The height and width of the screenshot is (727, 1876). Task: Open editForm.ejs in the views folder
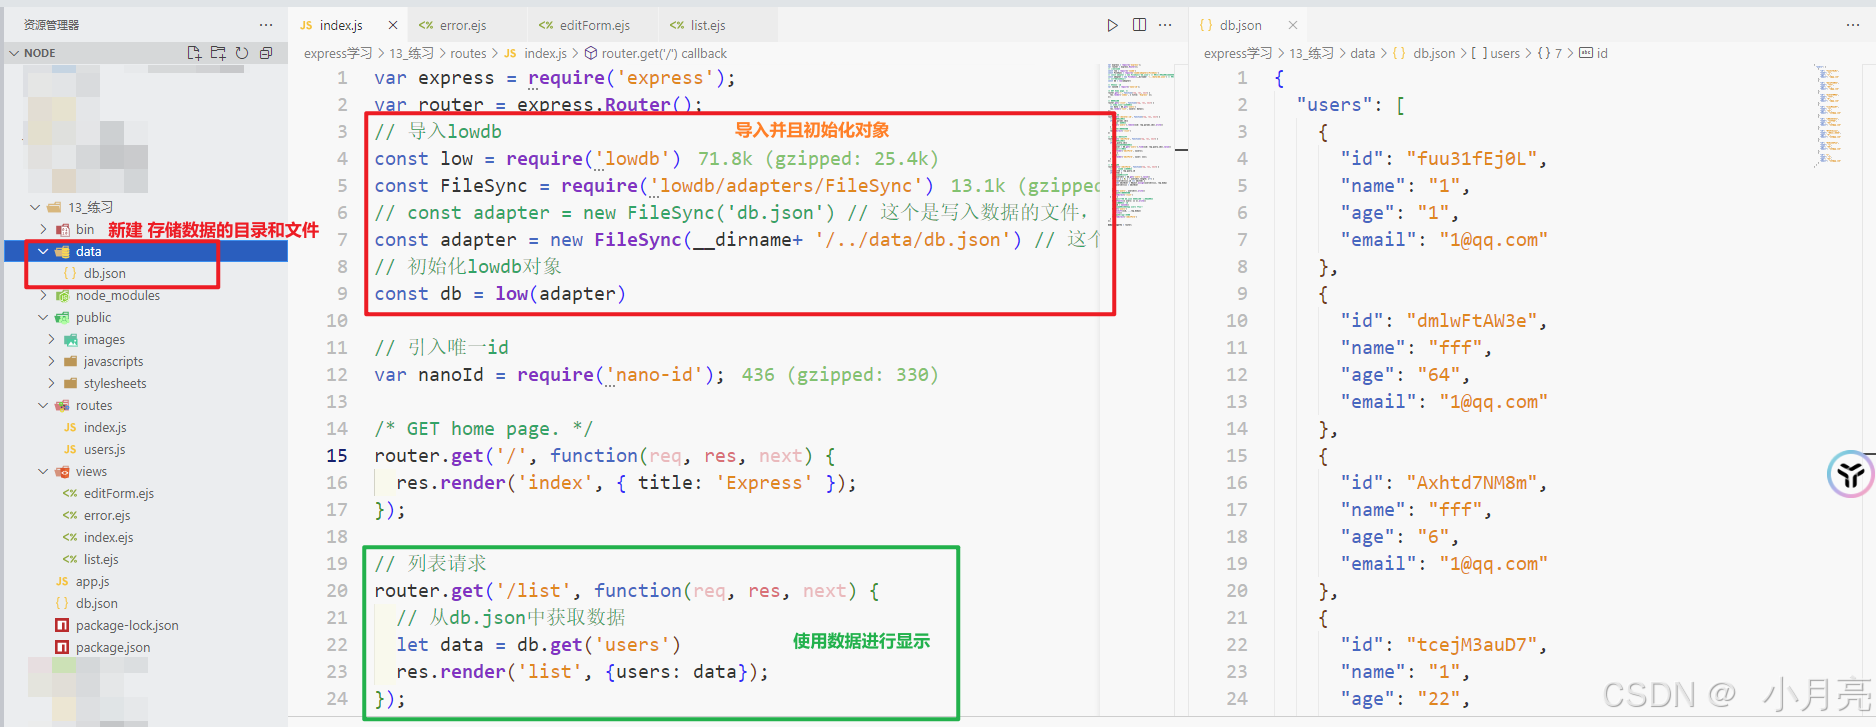[x=118, y=493]
